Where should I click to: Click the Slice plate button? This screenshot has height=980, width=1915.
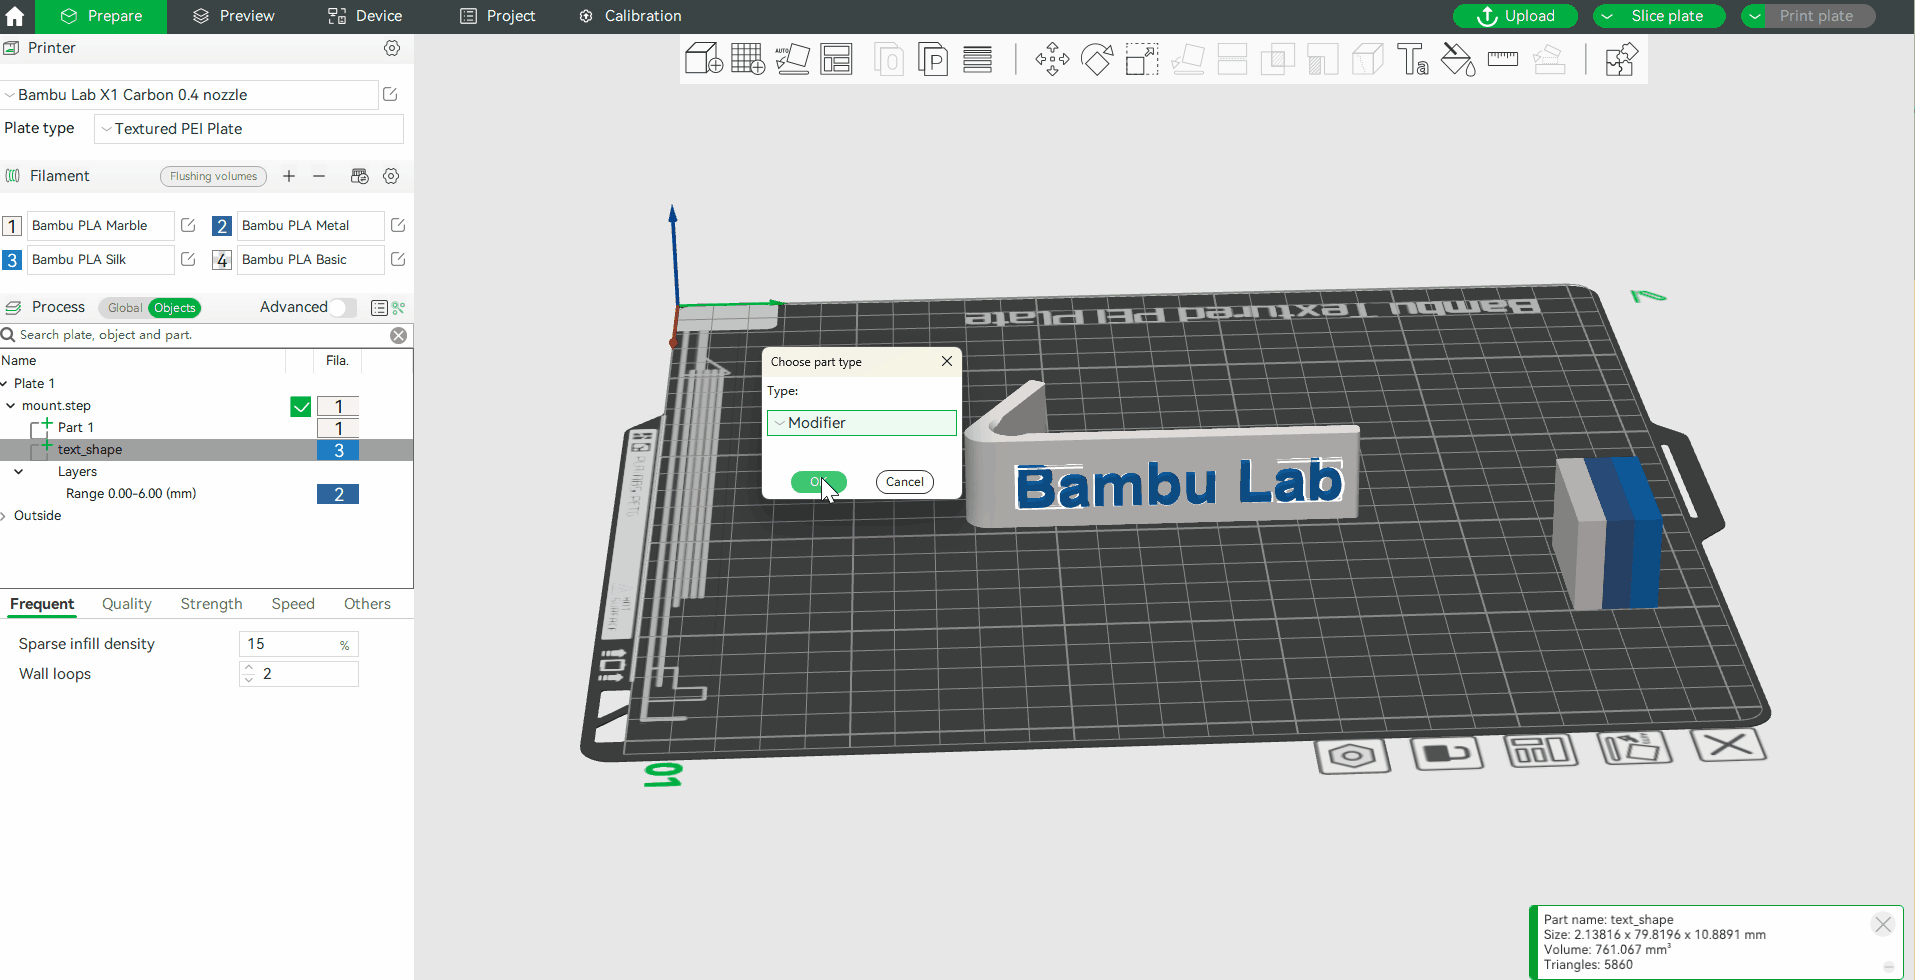pos(1667,16)
